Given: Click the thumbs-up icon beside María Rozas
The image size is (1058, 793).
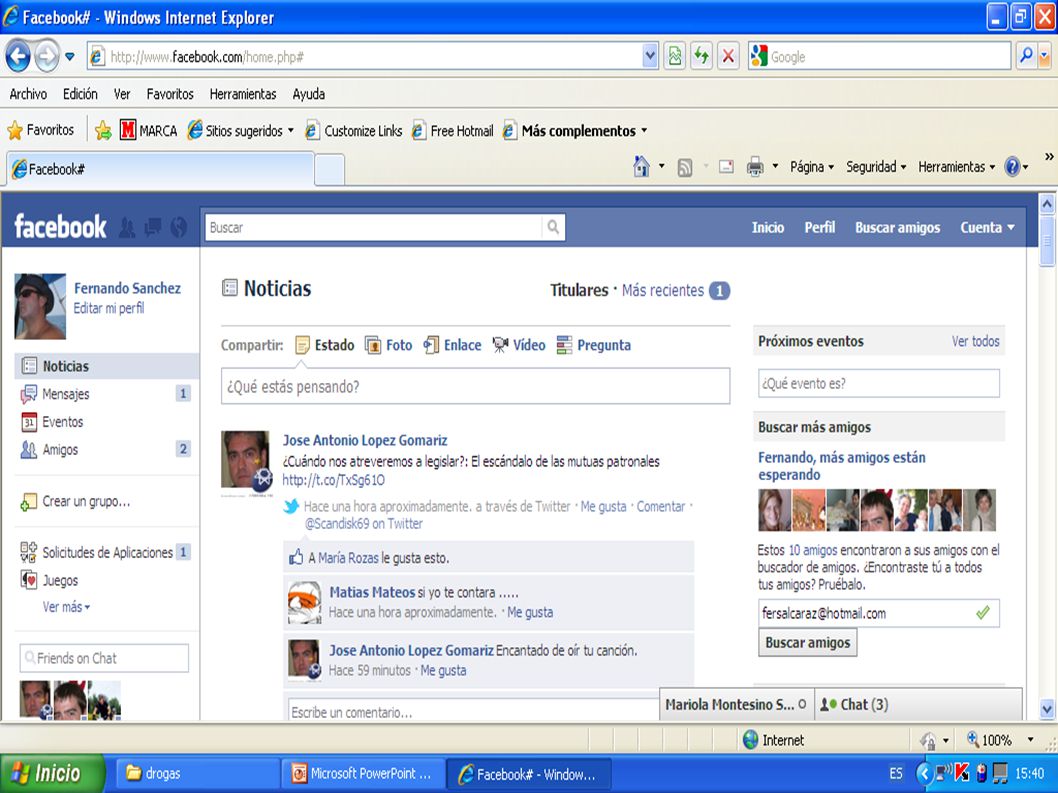Looking at the screenshot, I should (296, 557).
